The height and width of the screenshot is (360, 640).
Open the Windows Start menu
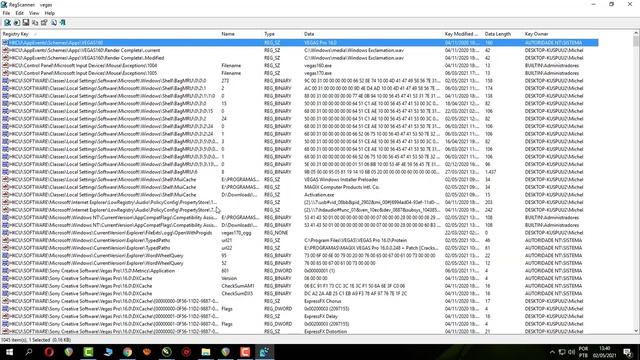coord(9,352)
